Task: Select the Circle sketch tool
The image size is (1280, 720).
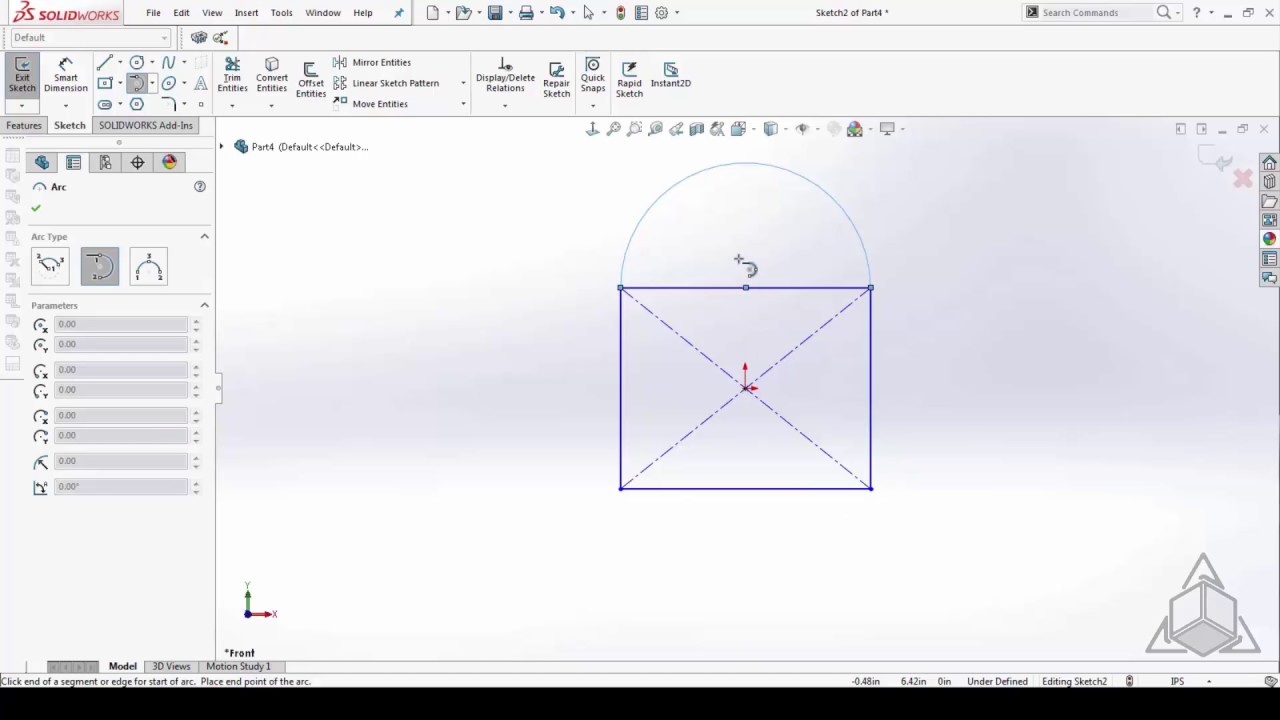Action: pyautogui.click(x=137, y=62)
